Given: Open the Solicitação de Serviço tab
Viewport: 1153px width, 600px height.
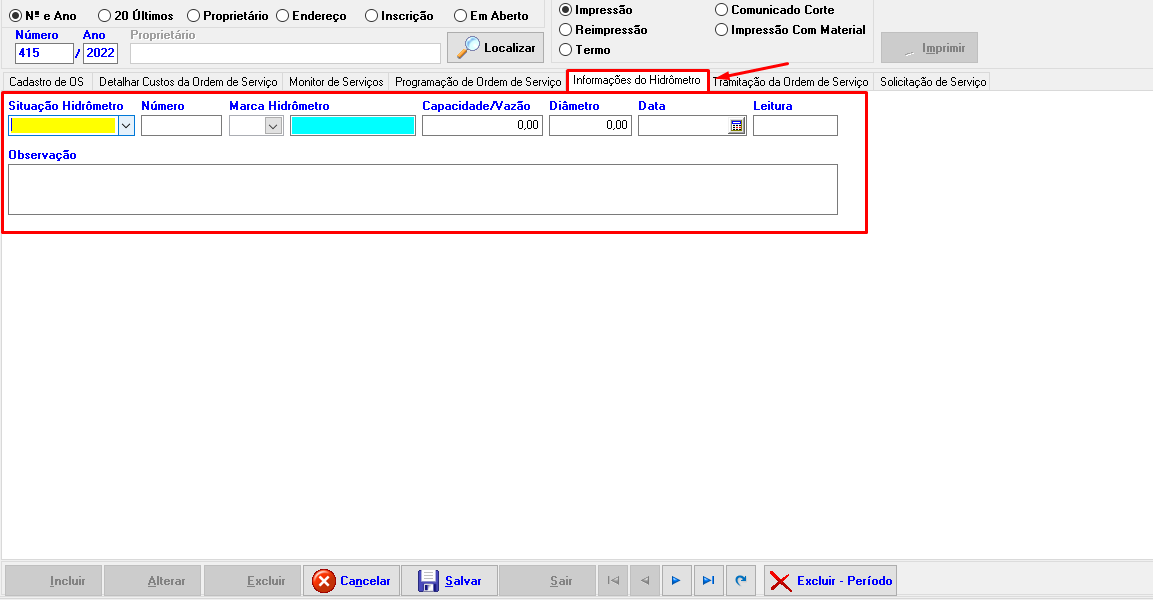Looking at the screenshot, I should coord(932,82).
